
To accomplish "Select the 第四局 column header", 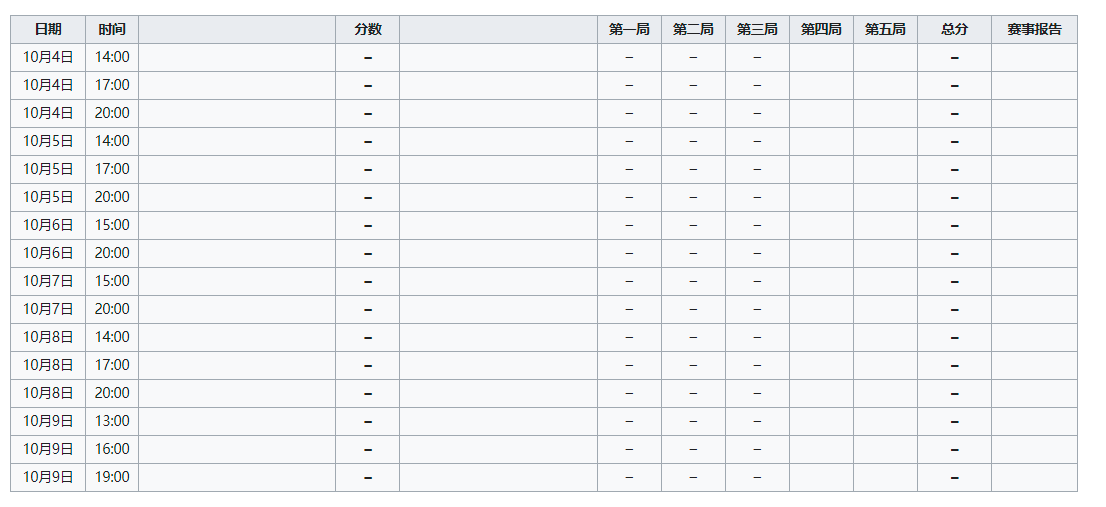I will [x=821, y=30].
